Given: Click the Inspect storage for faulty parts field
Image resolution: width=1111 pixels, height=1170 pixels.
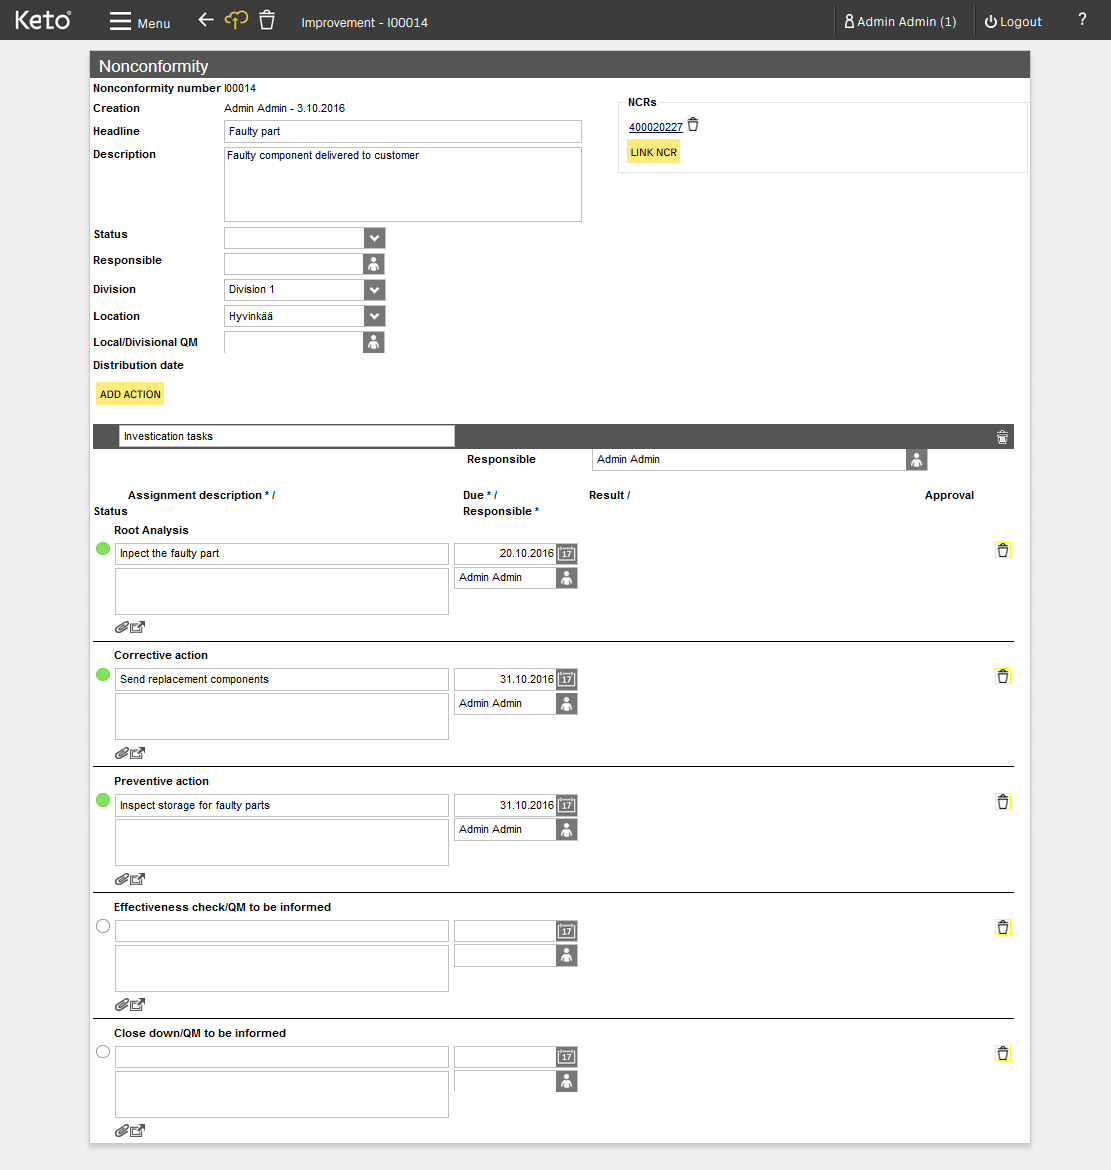Looking at the screenshot, I should coord(282,806).
